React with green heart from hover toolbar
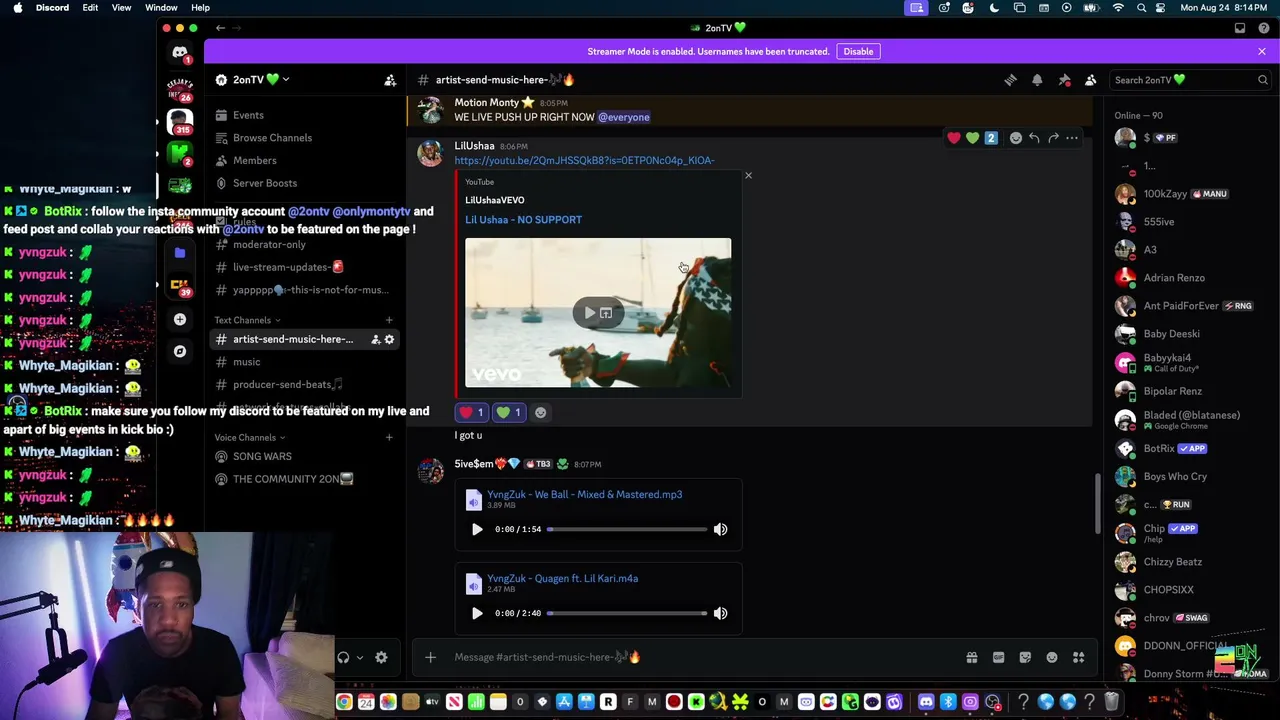Image resolution: width=1280 pixels, height=720 pixels. [x=972, y=138]
